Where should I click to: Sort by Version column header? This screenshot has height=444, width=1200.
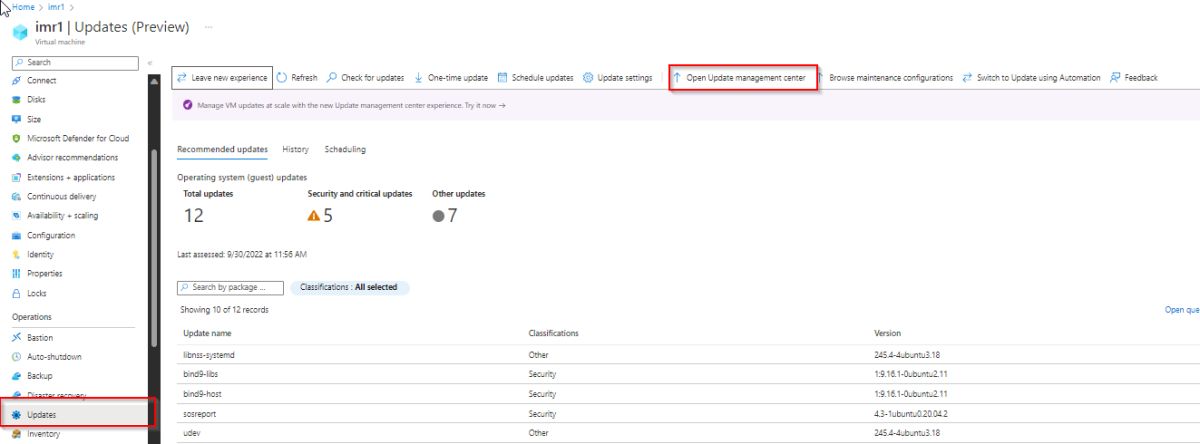click(x=887, y=333)
